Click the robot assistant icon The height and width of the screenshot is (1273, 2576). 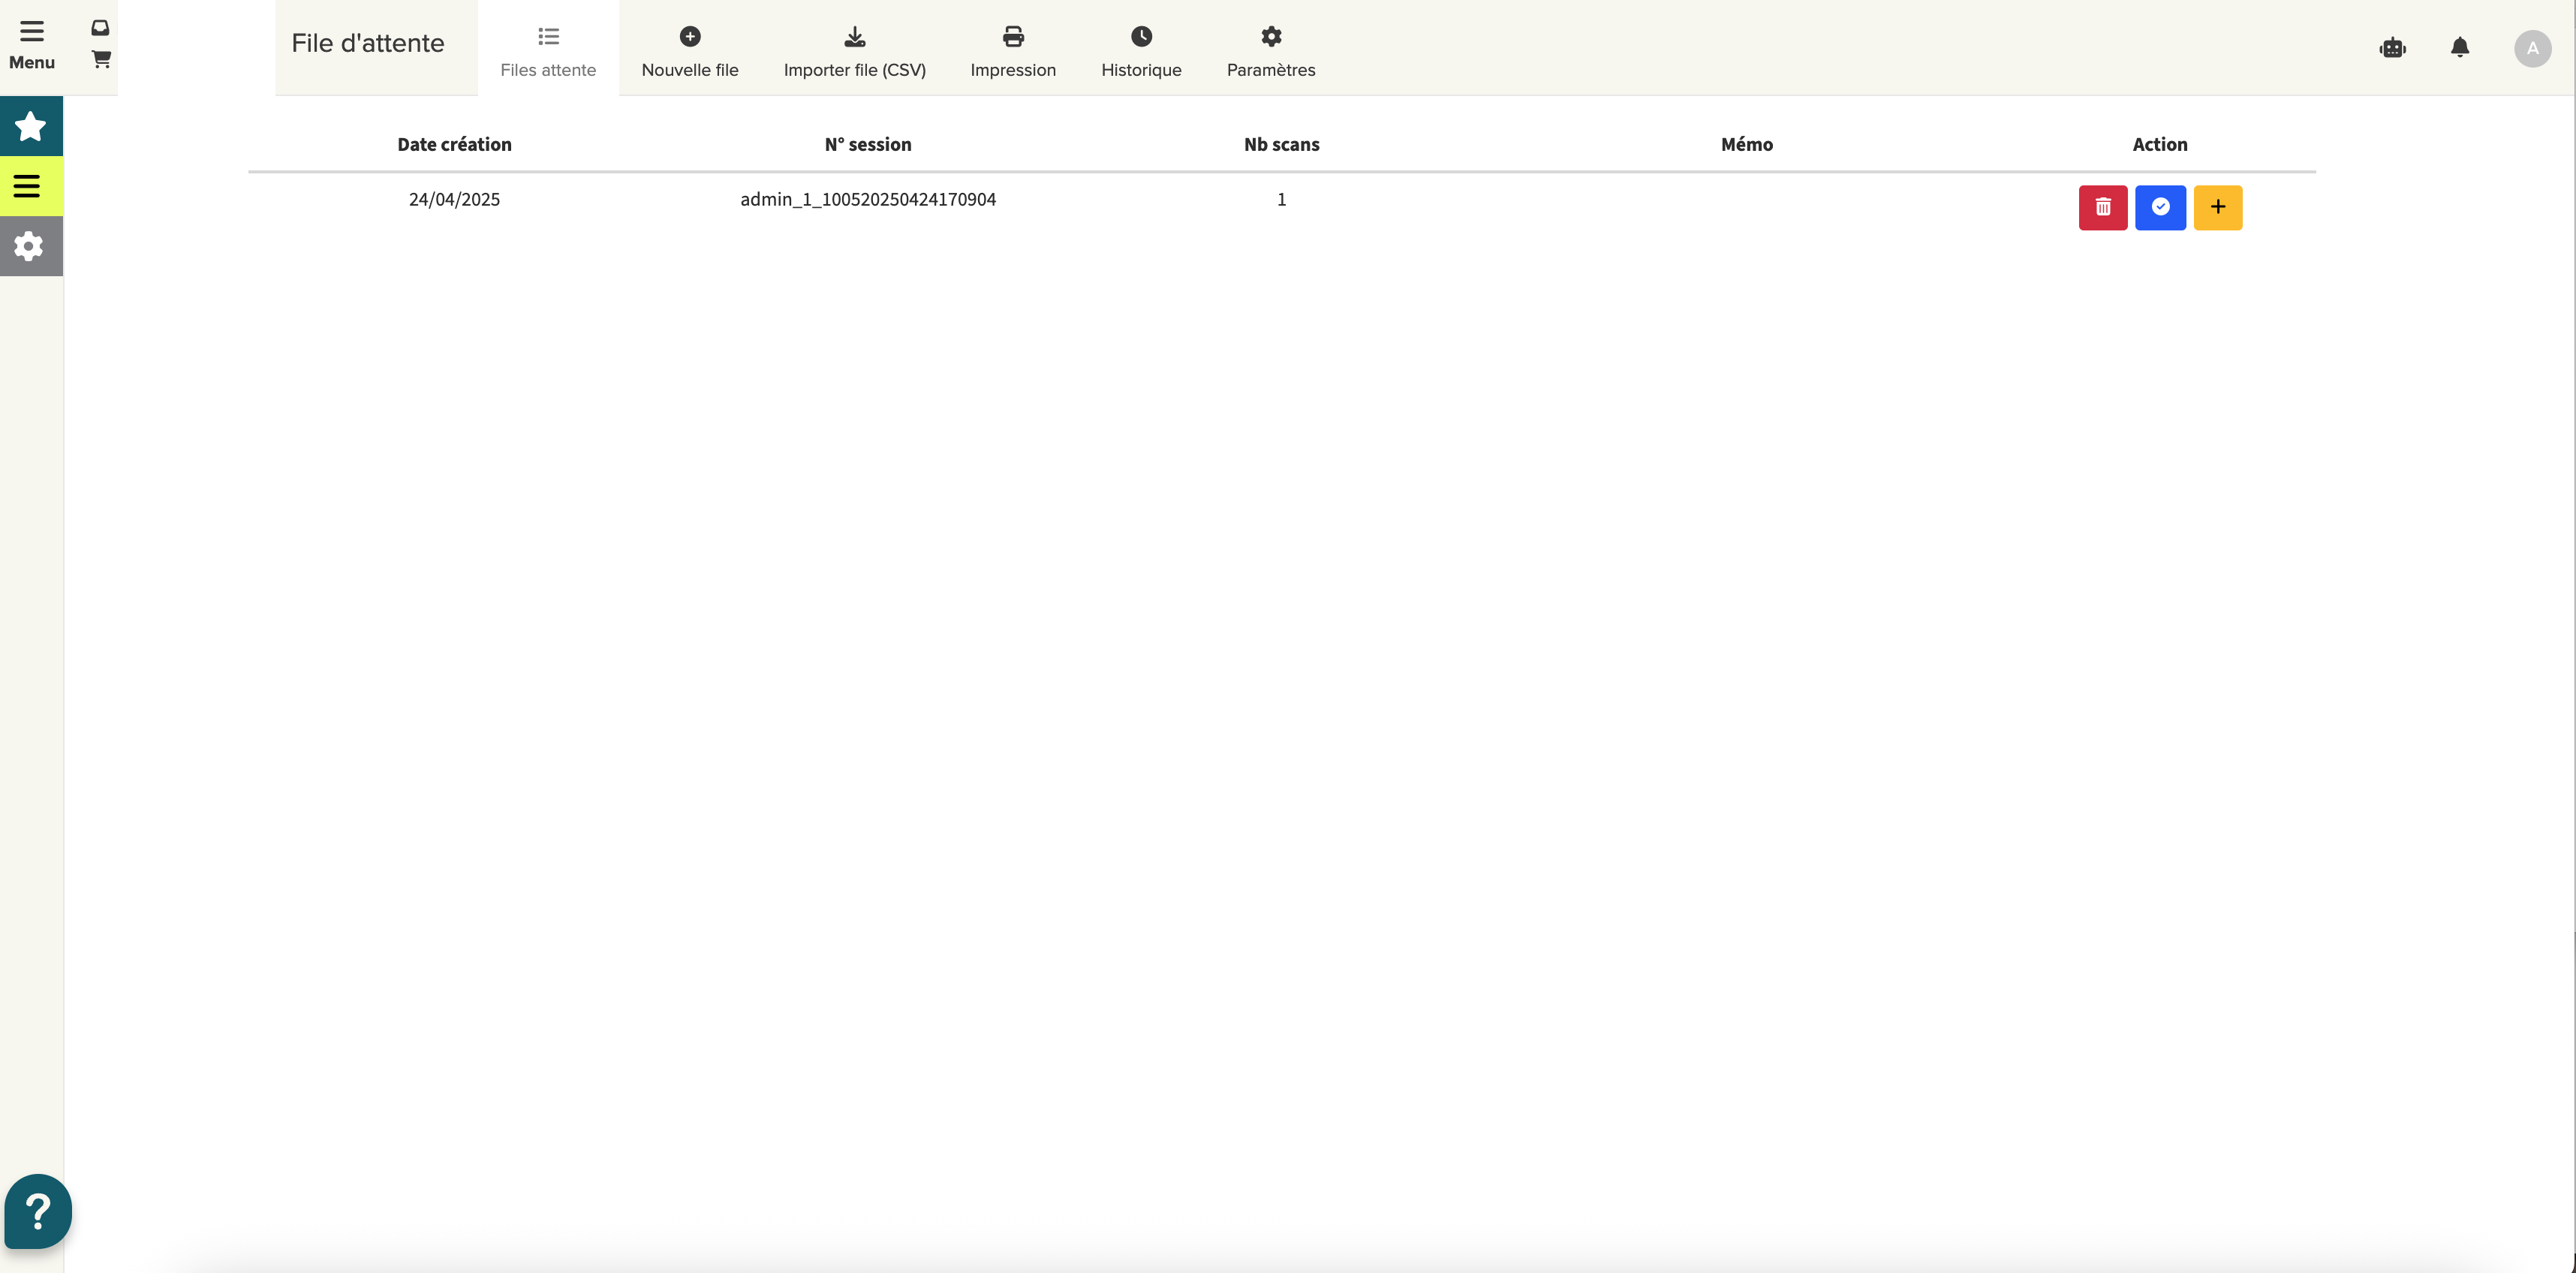pos(2393,48)
